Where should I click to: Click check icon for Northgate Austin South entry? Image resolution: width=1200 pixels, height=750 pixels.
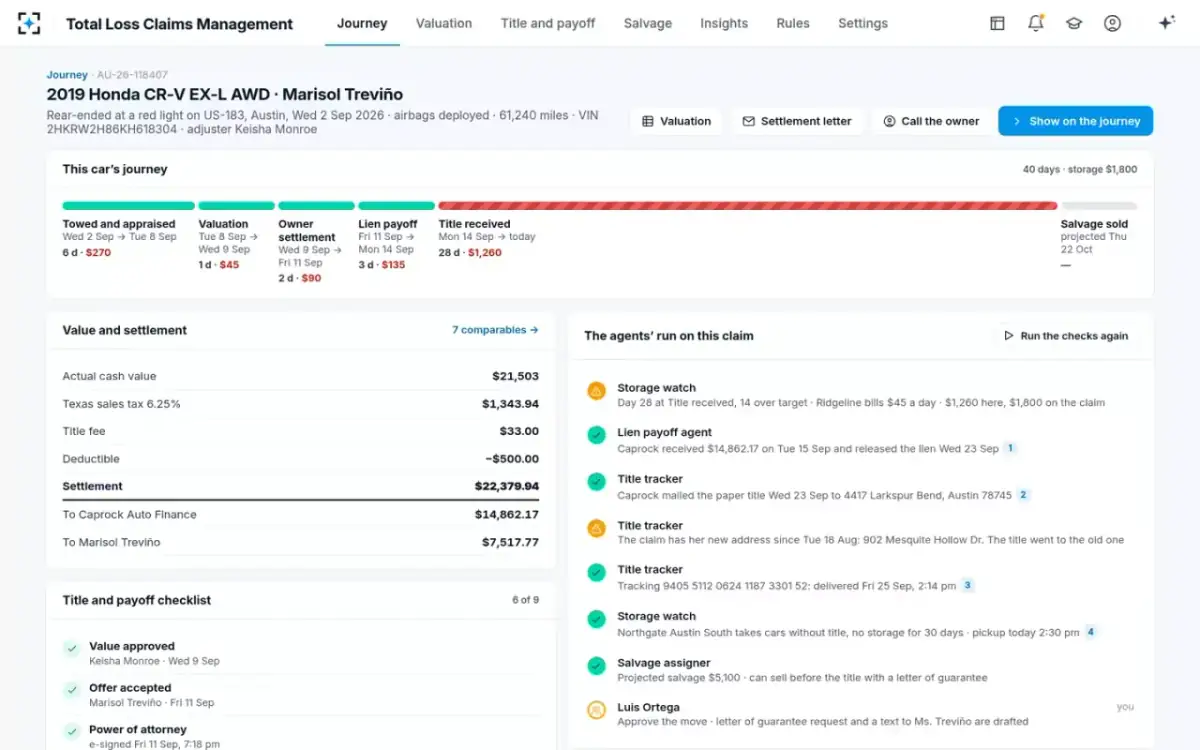click(x=596, y=619)
